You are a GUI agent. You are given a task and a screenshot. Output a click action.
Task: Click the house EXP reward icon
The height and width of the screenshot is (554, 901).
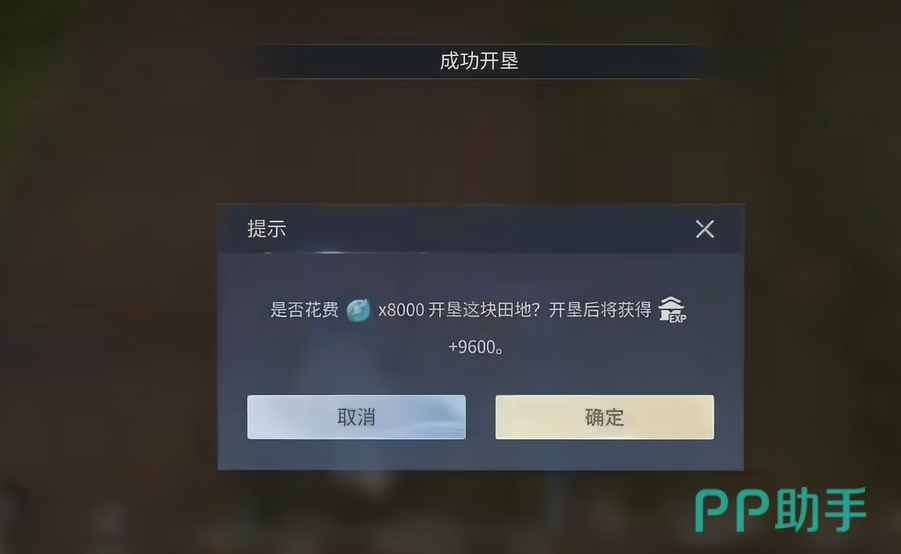[672, 310]
